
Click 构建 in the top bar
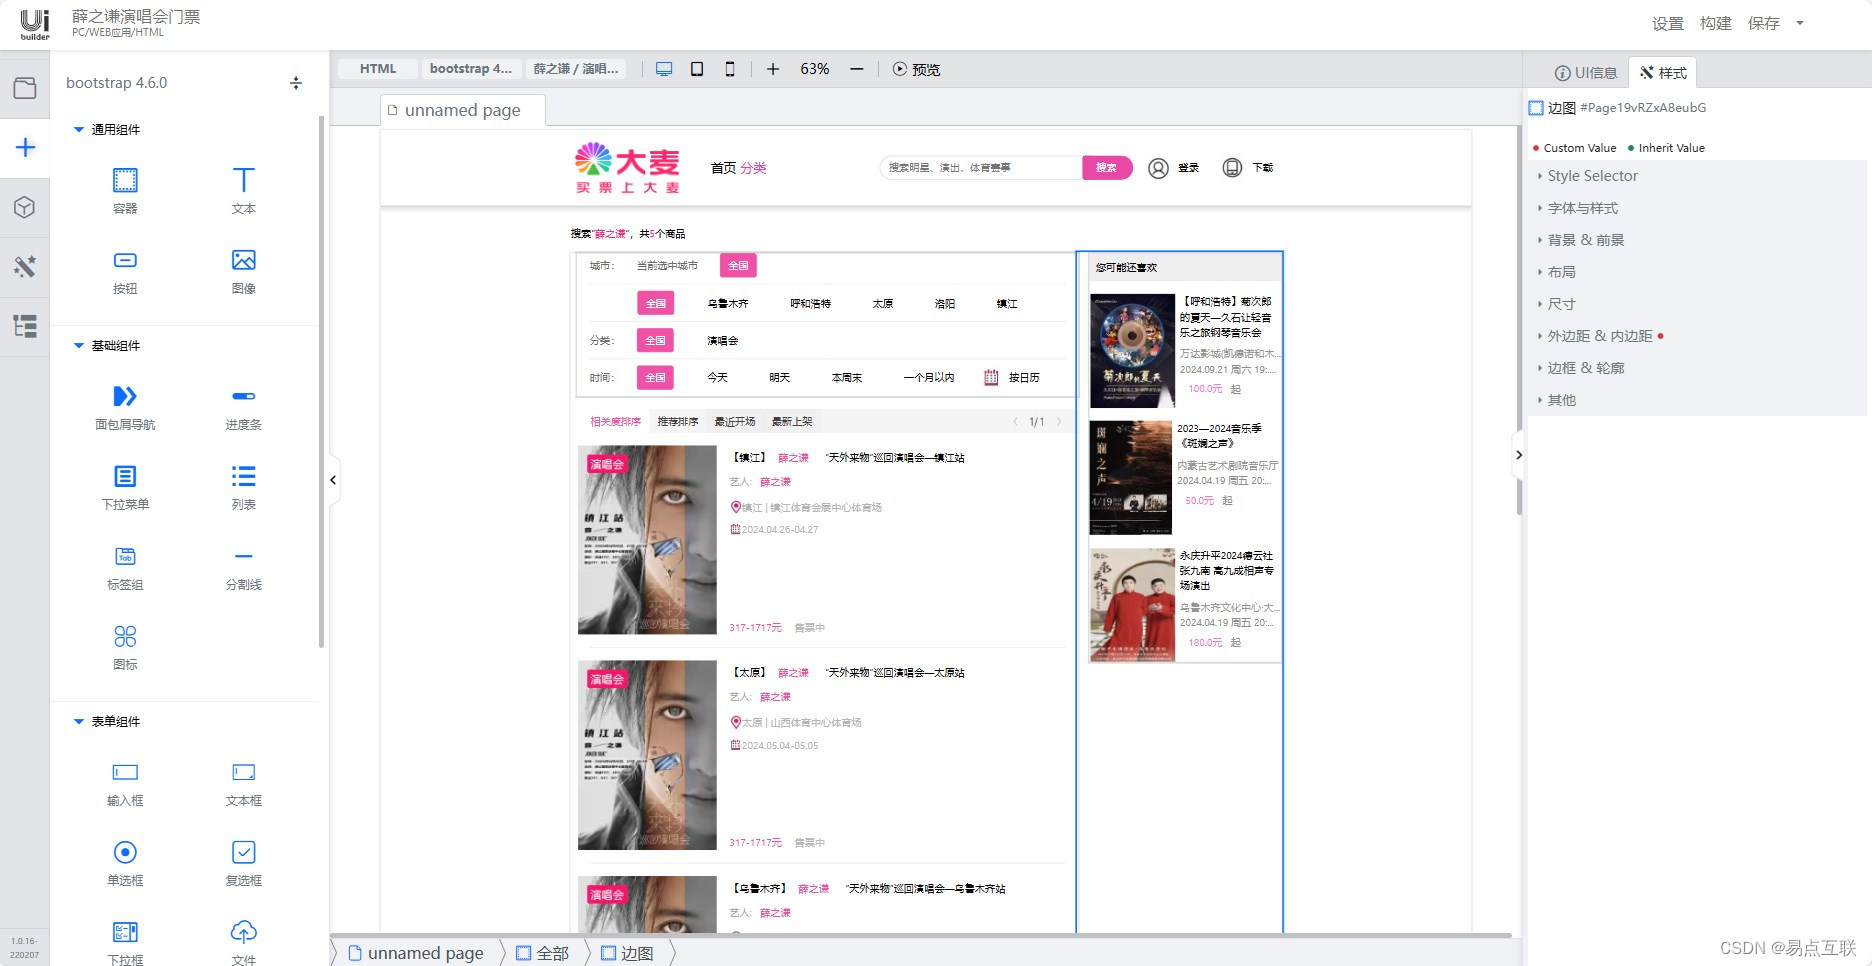pyautogui.click(x=1716, y=23)
